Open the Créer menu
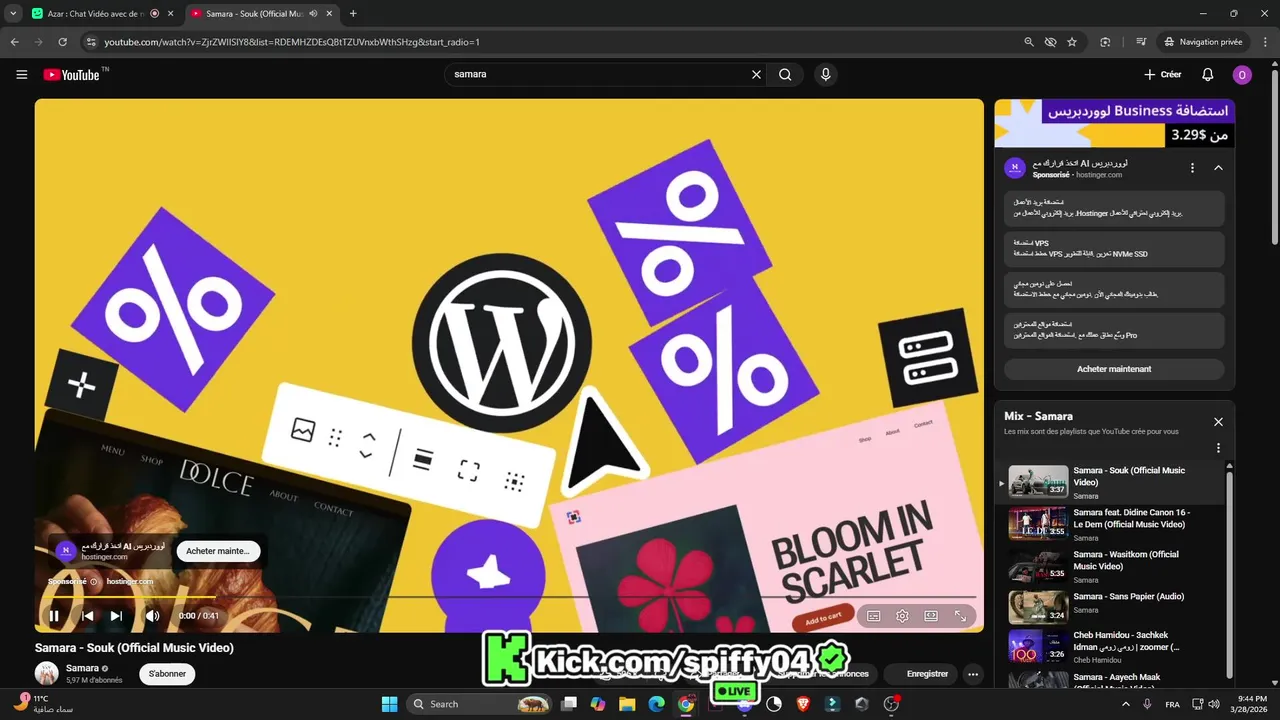Image resolution: width=1280 pixels, height=720 pixels. coord(1162,74)
